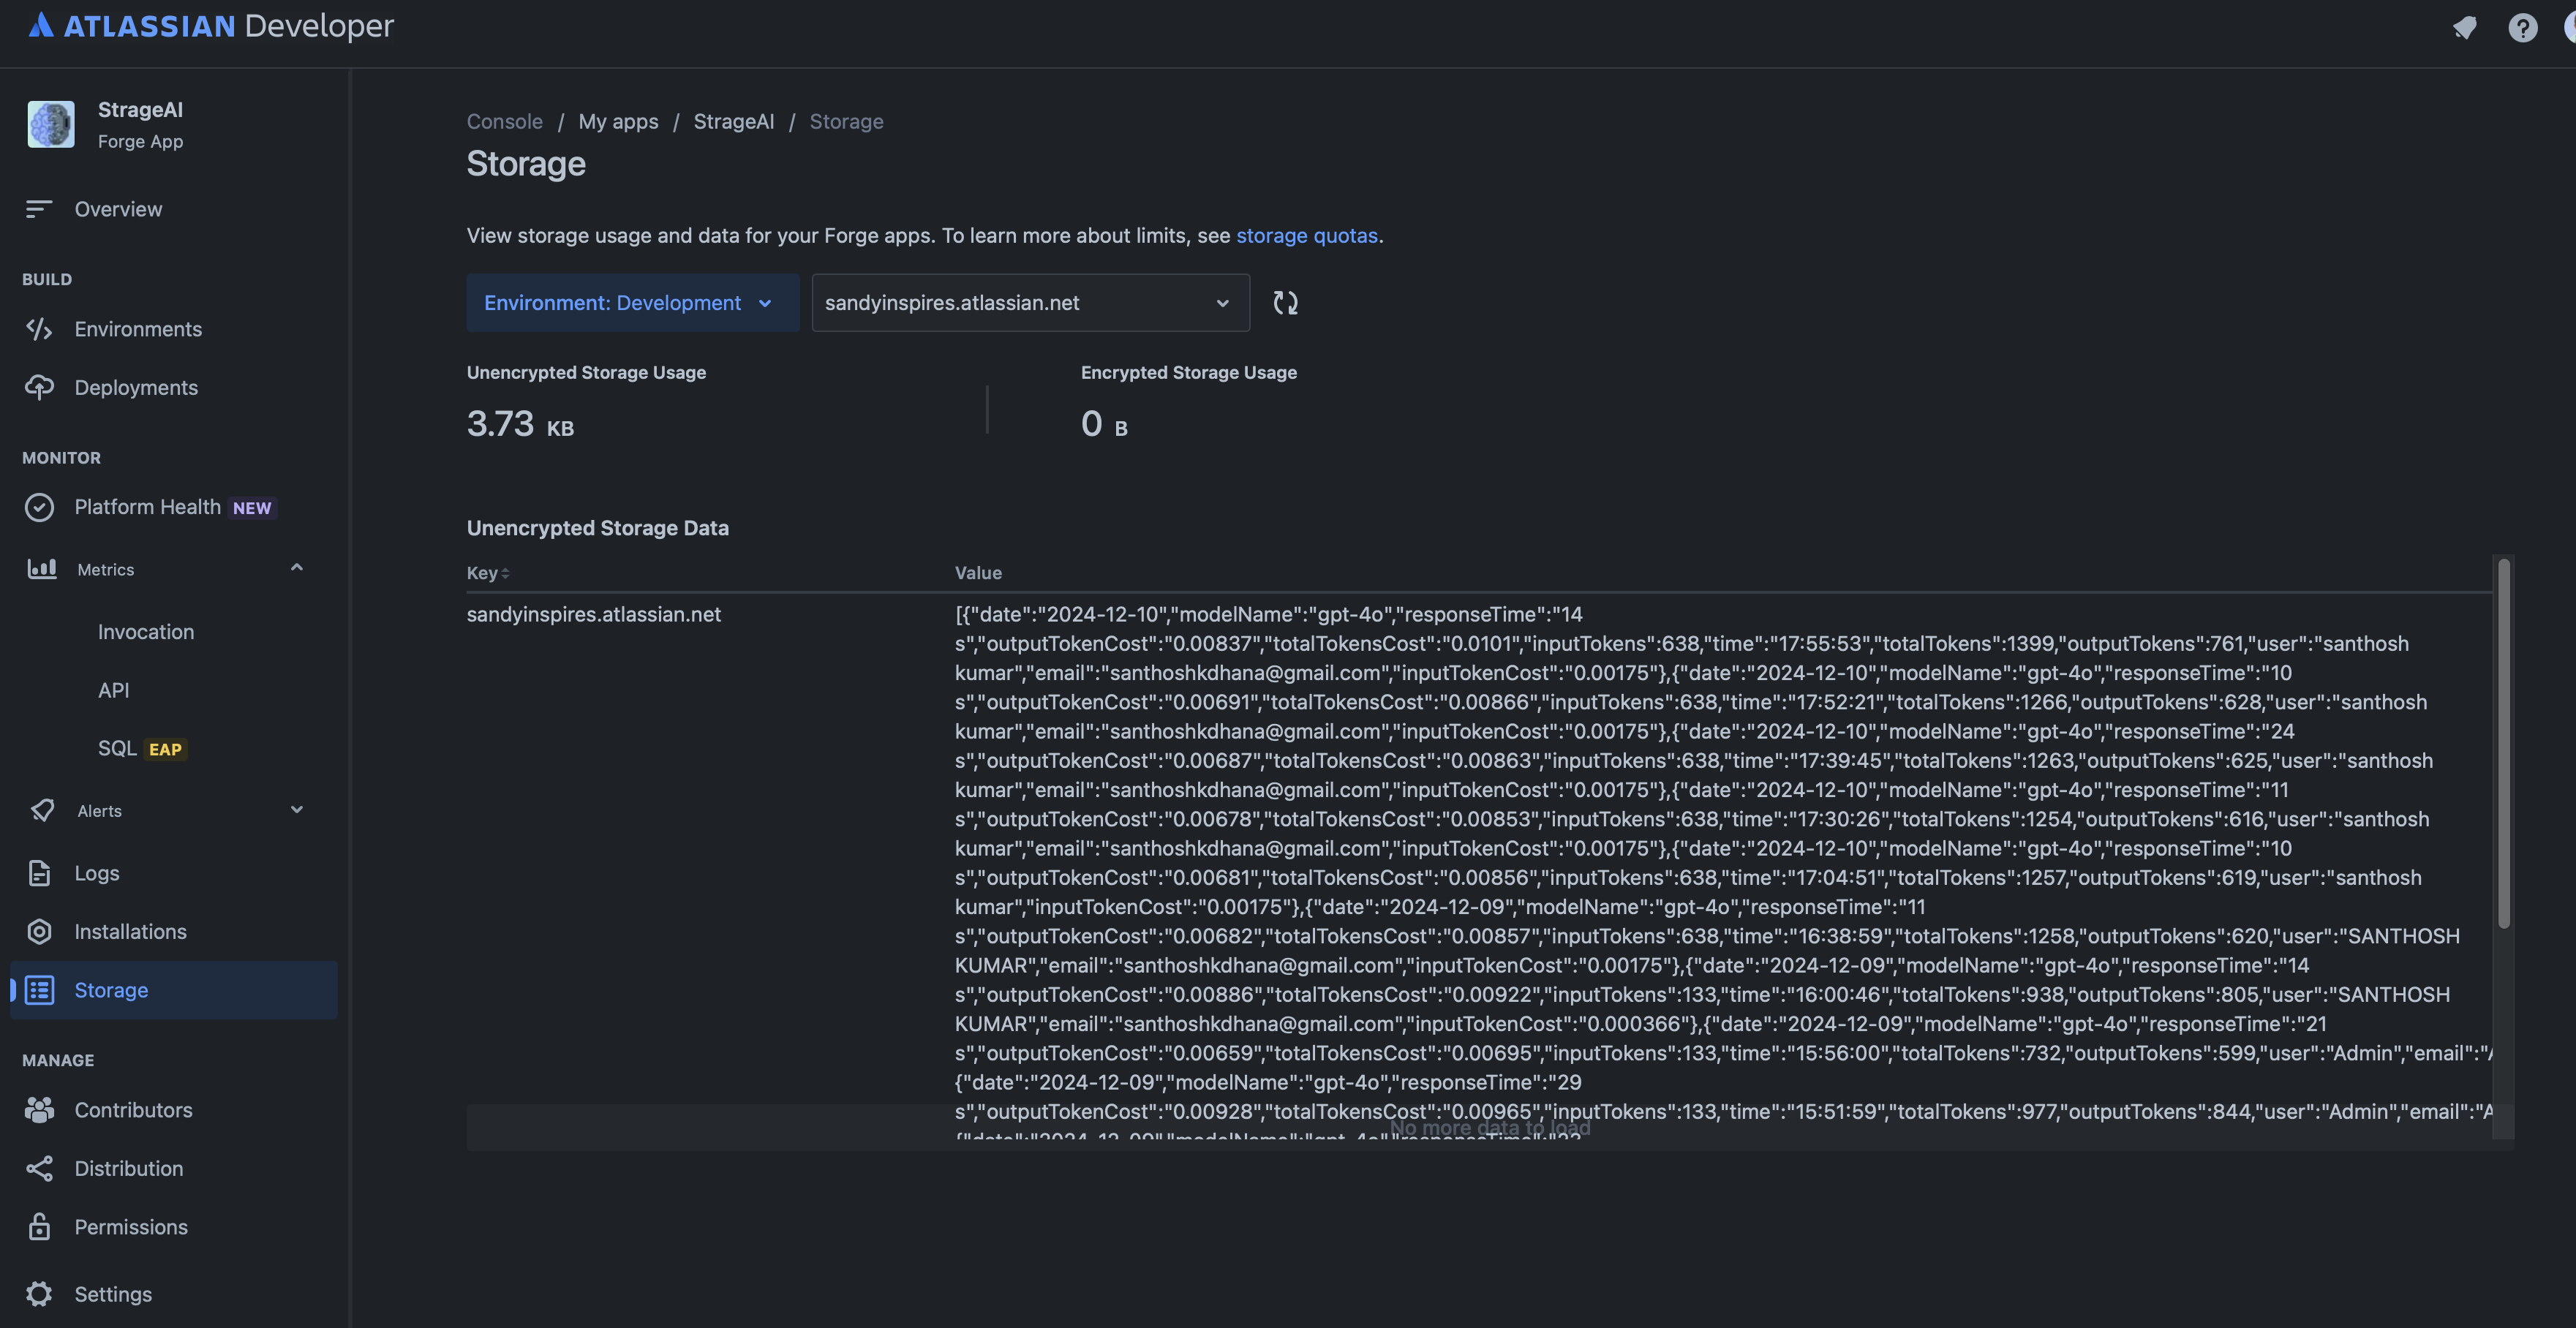This screenshot has width=2576, height=1328.
Task: Click the Atlassian Developer logo
Action: click(211, 25)
